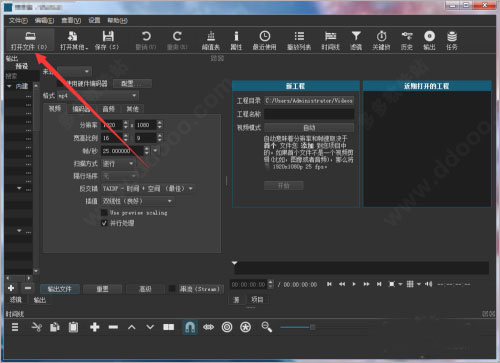Open the frames per second preset dropdown
The height and width of the screenshot is (363, 500).
coord(155,151)
